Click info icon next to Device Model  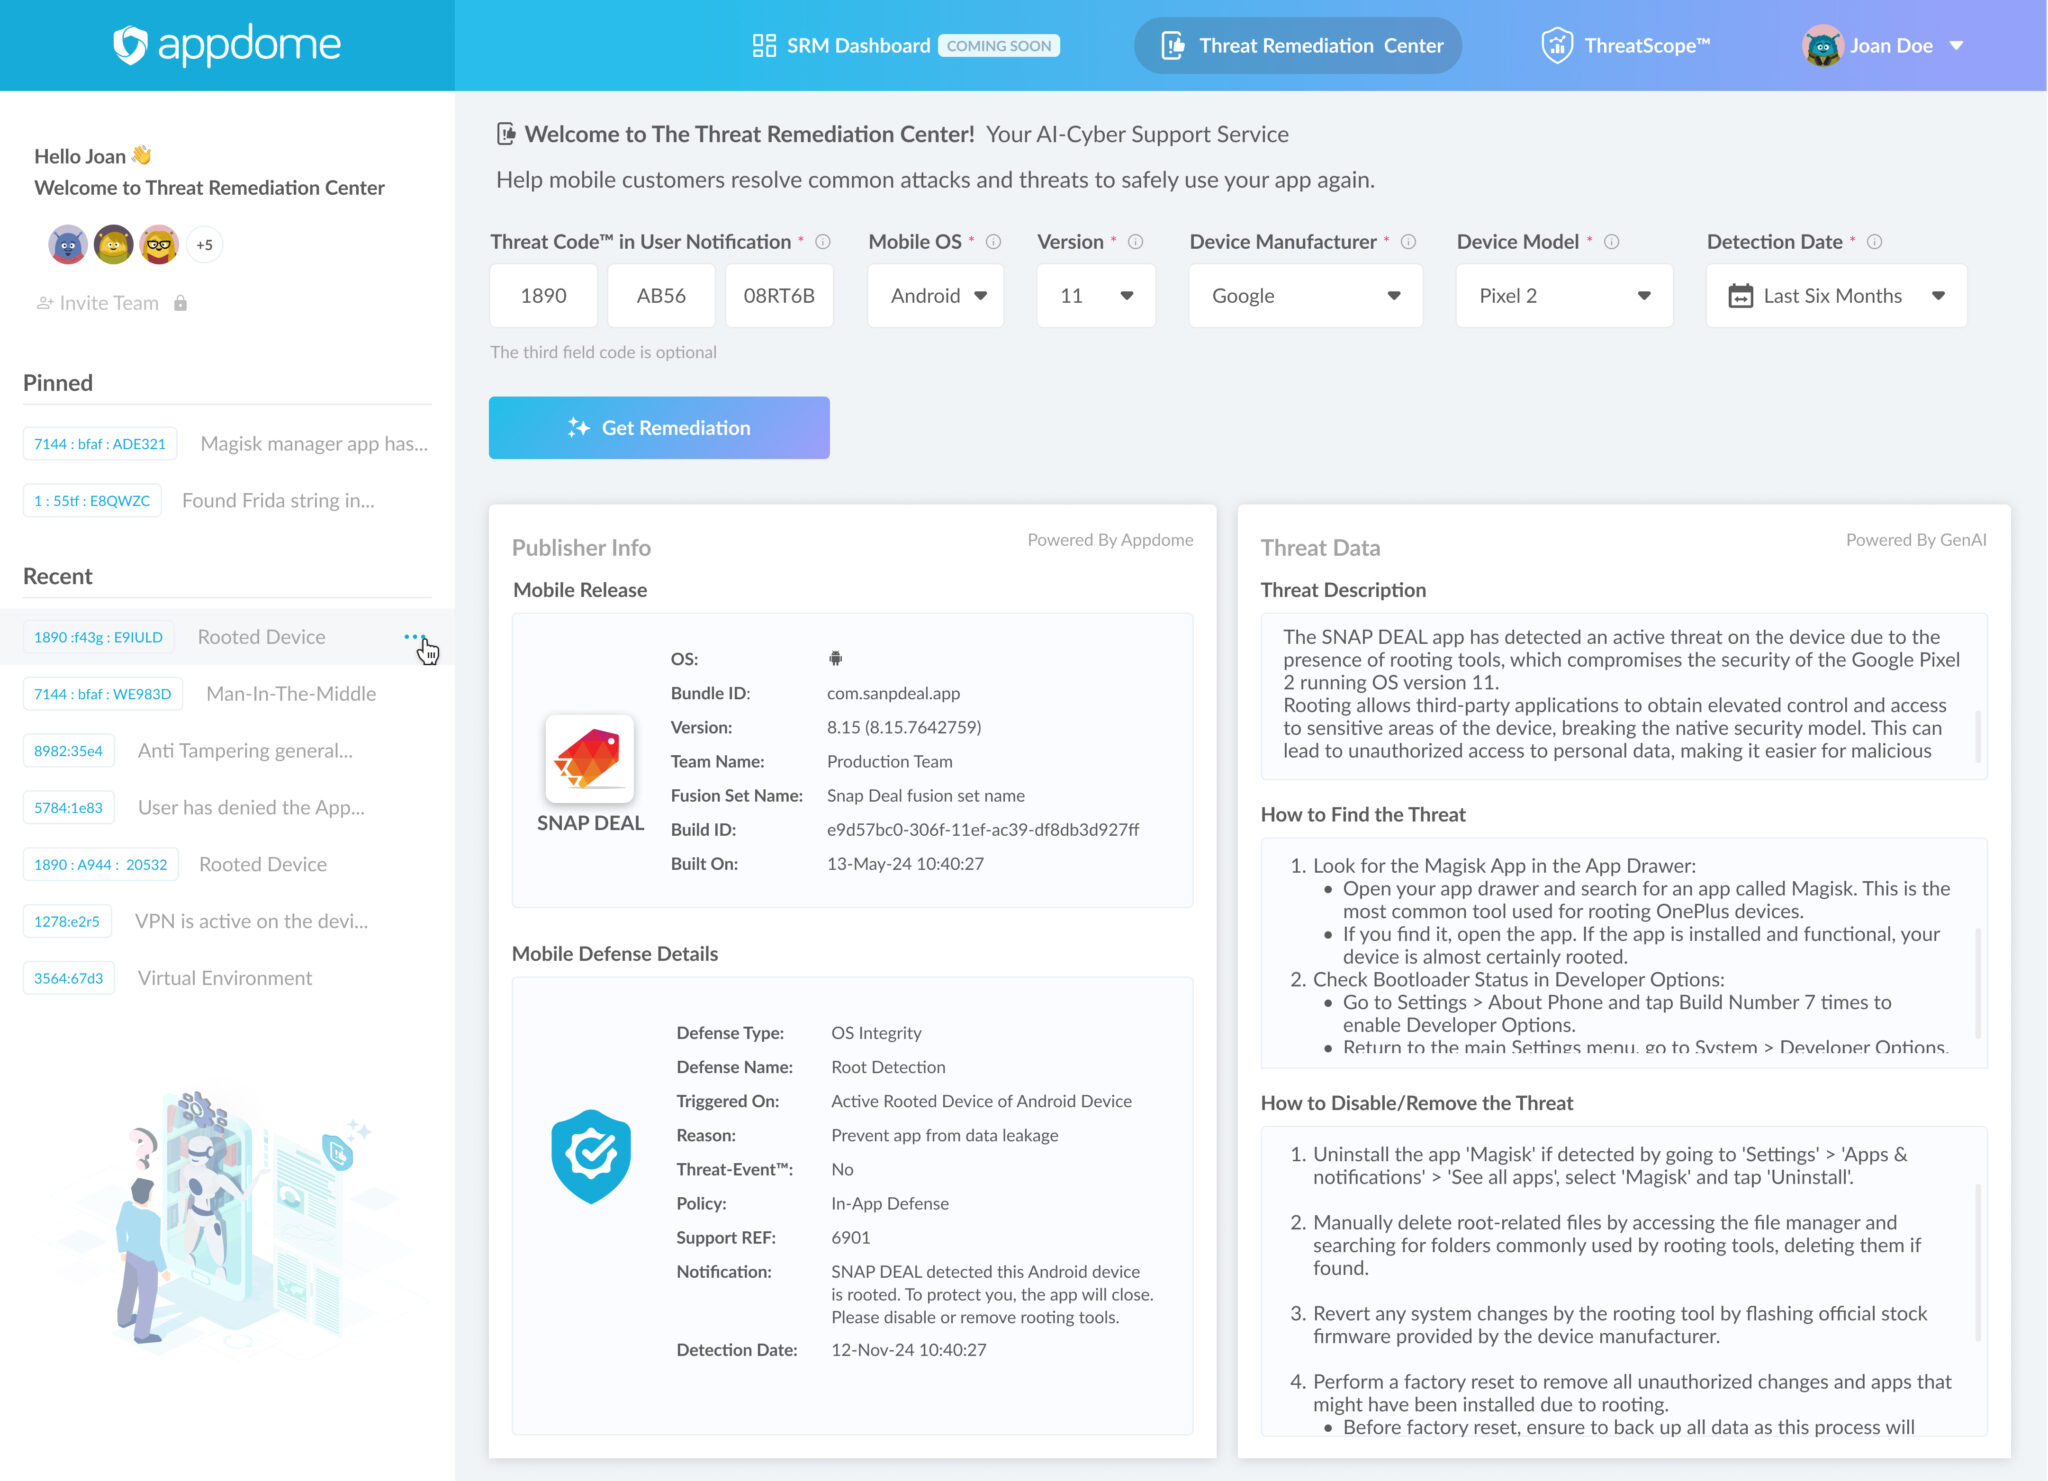(1611, 242)
